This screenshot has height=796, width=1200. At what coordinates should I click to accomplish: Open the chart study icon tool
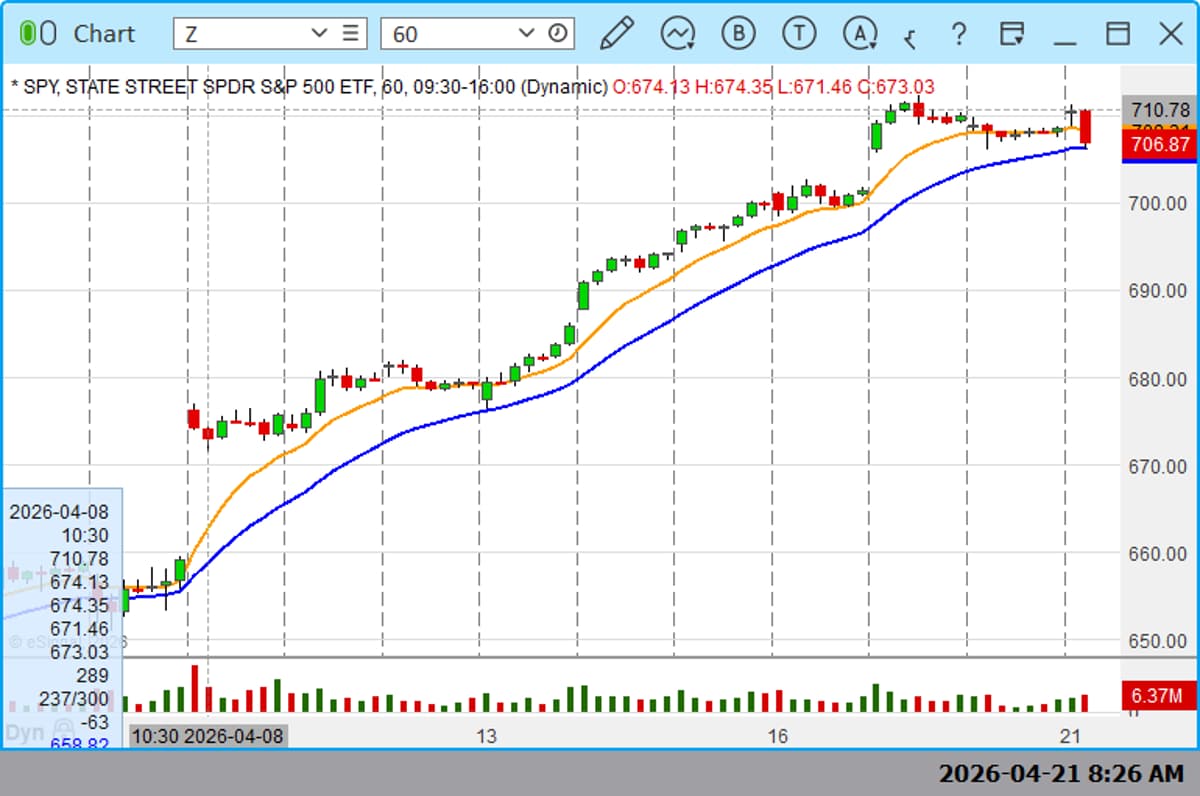tap(678, 33)
